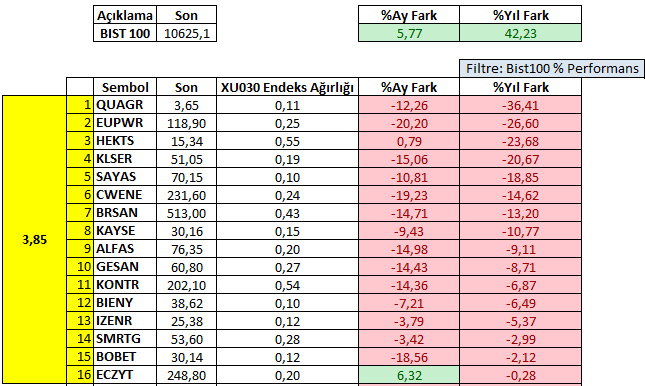
Task: Click the SMRTG symbol cell
Action: point(125,339)
